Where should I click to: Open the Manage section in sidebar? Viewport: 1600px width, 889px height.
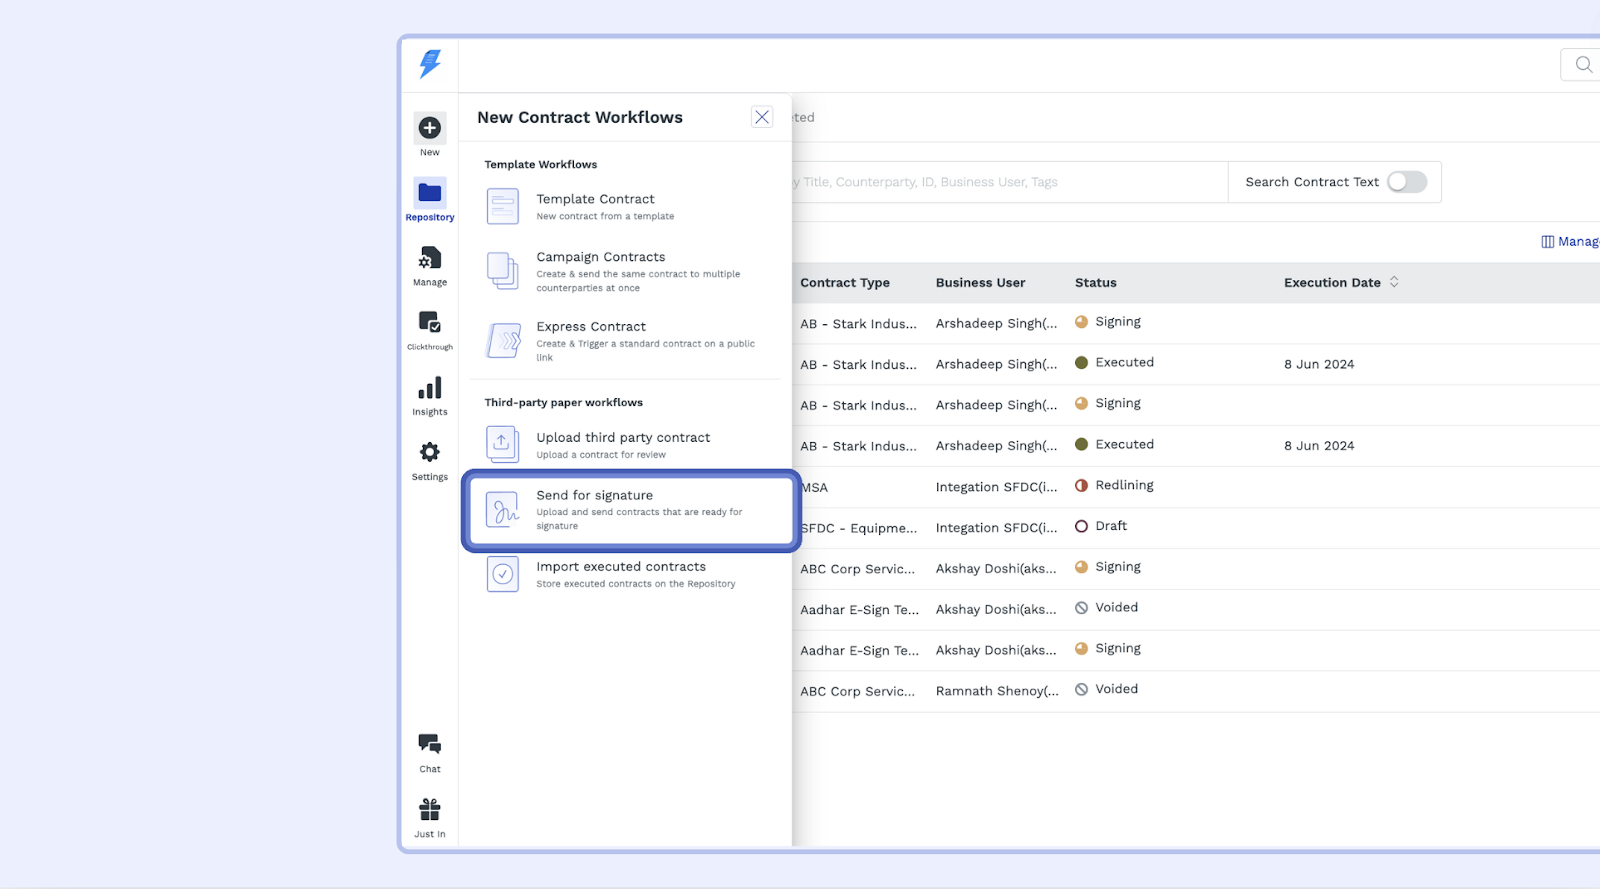pos(429,259)
